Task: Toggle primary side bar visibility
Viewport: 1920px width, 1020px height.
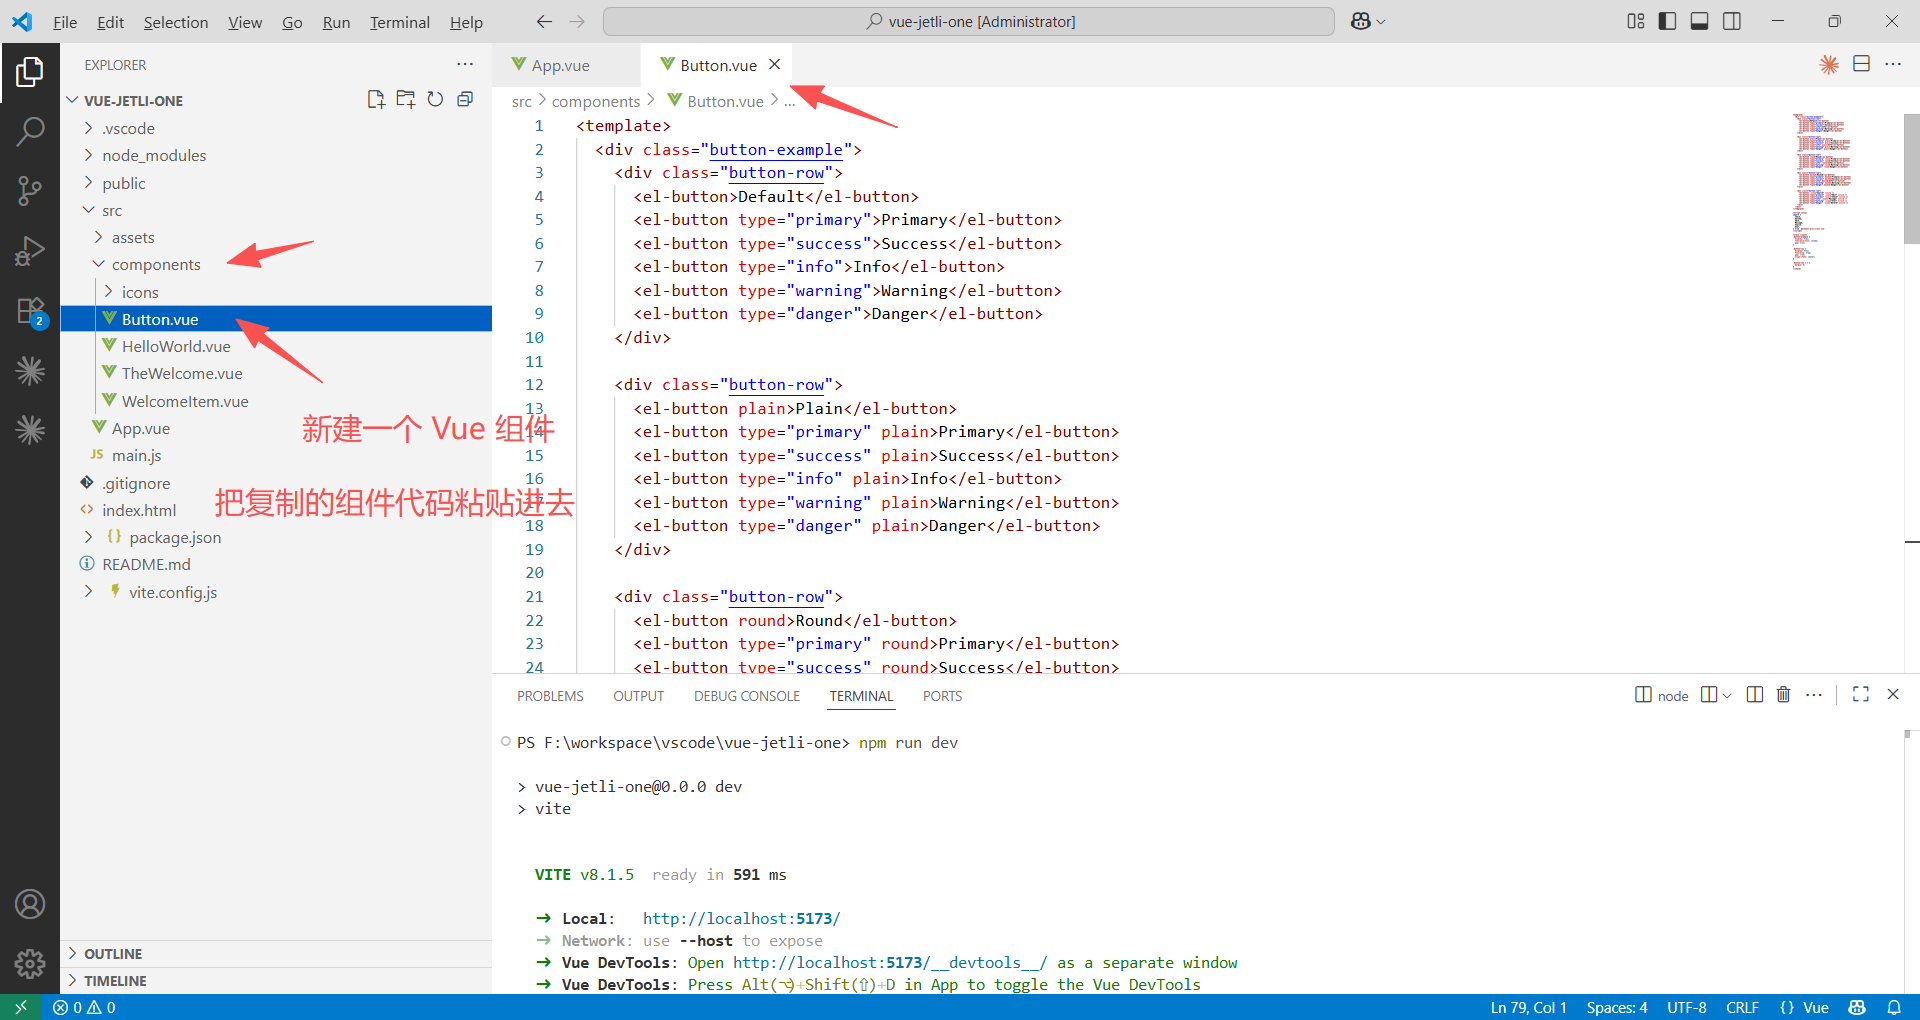Action: [1667, 21]
